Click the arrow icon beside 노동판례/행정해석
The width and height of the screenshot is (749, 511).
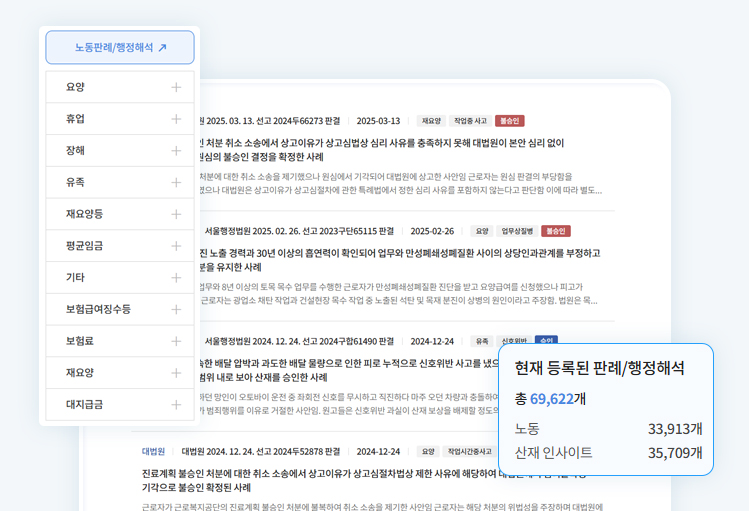pyautogui.click(x=162, y=47)
